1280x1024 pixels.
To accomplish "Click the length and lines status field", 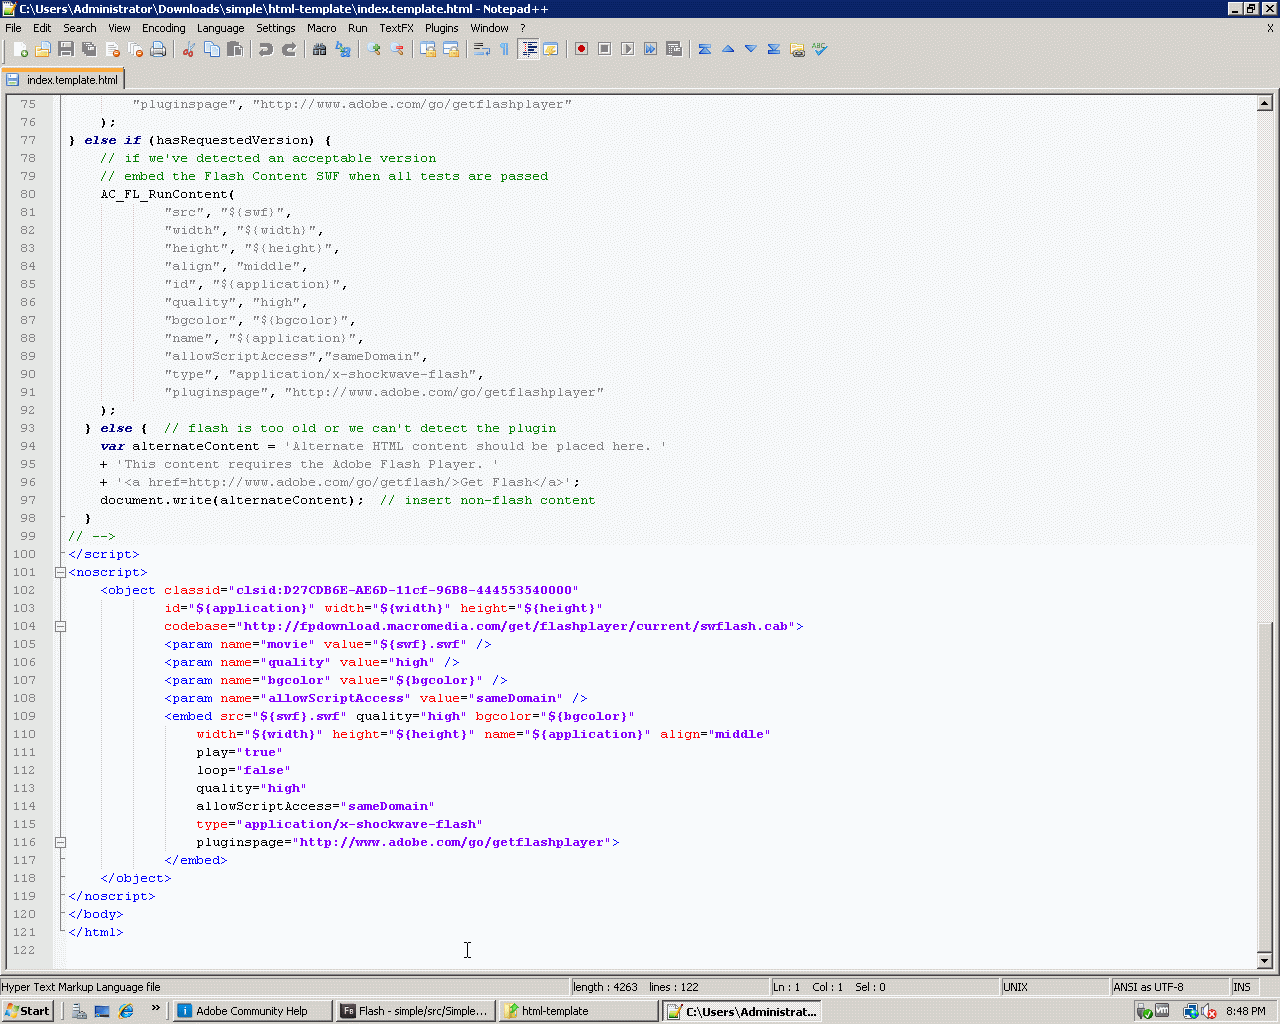I will click(x=669, y=987).
